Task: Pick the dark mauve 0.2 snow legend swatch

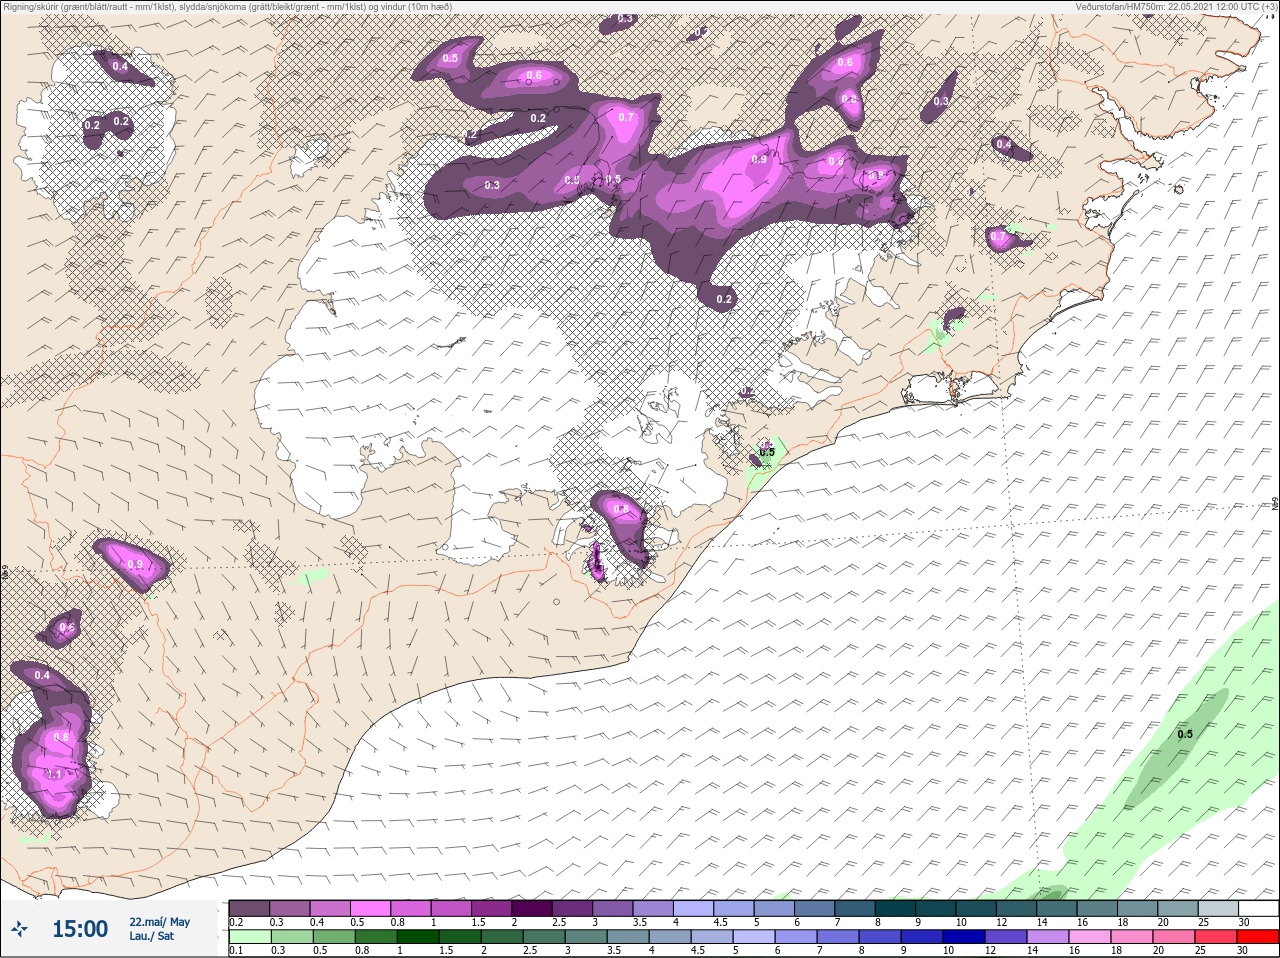Action: (x=249, y=908)
